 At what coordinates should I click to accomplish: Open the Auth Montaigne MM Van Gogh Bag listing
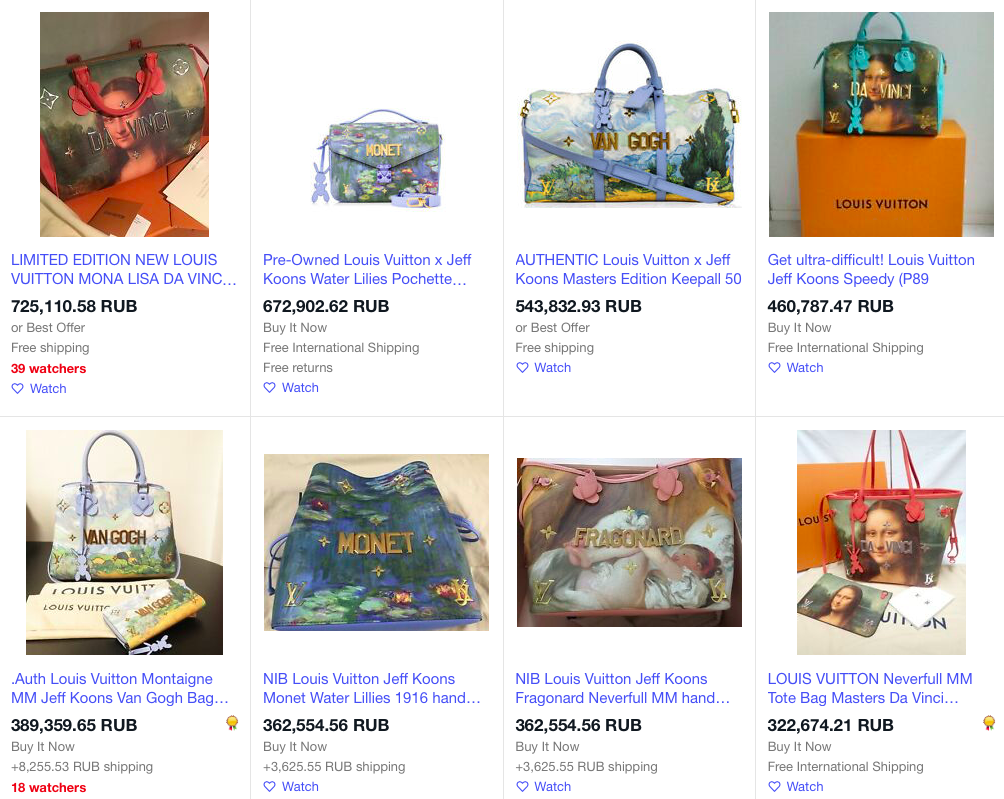point(120,688)
